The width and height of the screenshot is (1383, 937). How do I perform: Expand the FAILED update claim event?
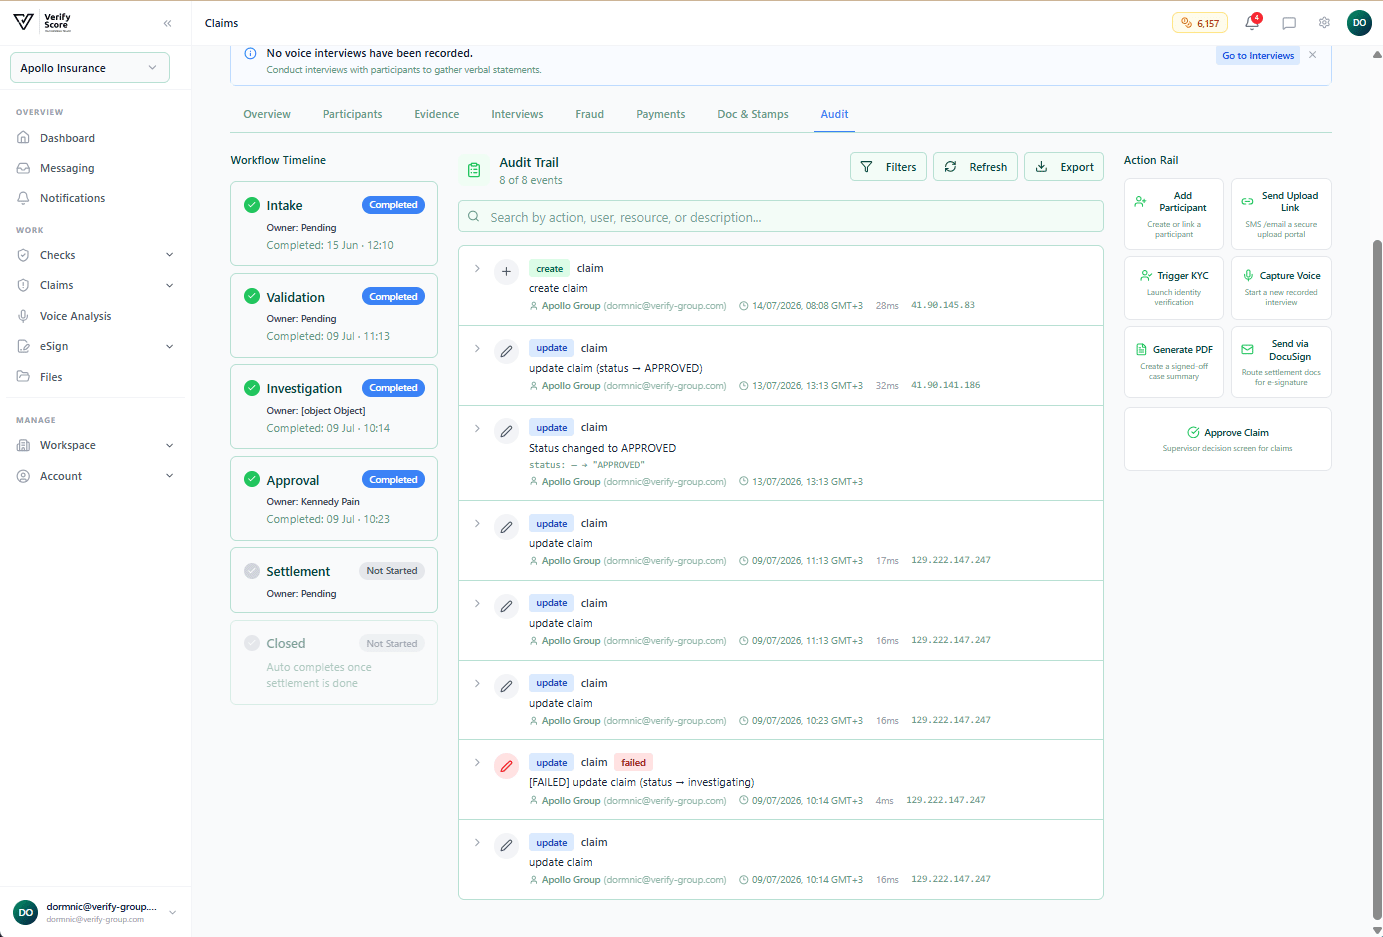click(x=477, y=762)
